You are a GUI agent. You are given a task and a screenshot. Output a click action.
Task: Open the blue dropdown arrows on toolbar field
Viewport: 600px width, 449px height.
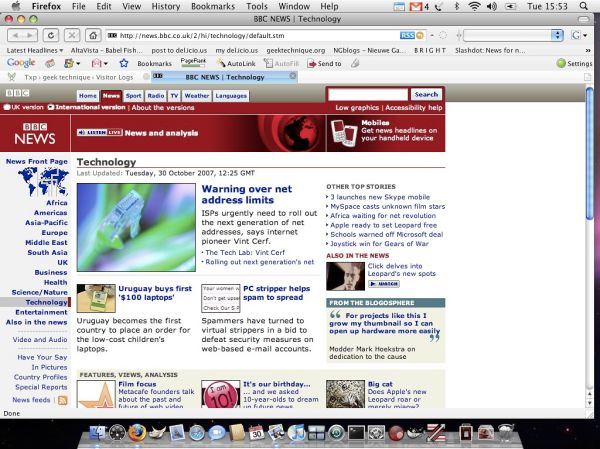557,36
